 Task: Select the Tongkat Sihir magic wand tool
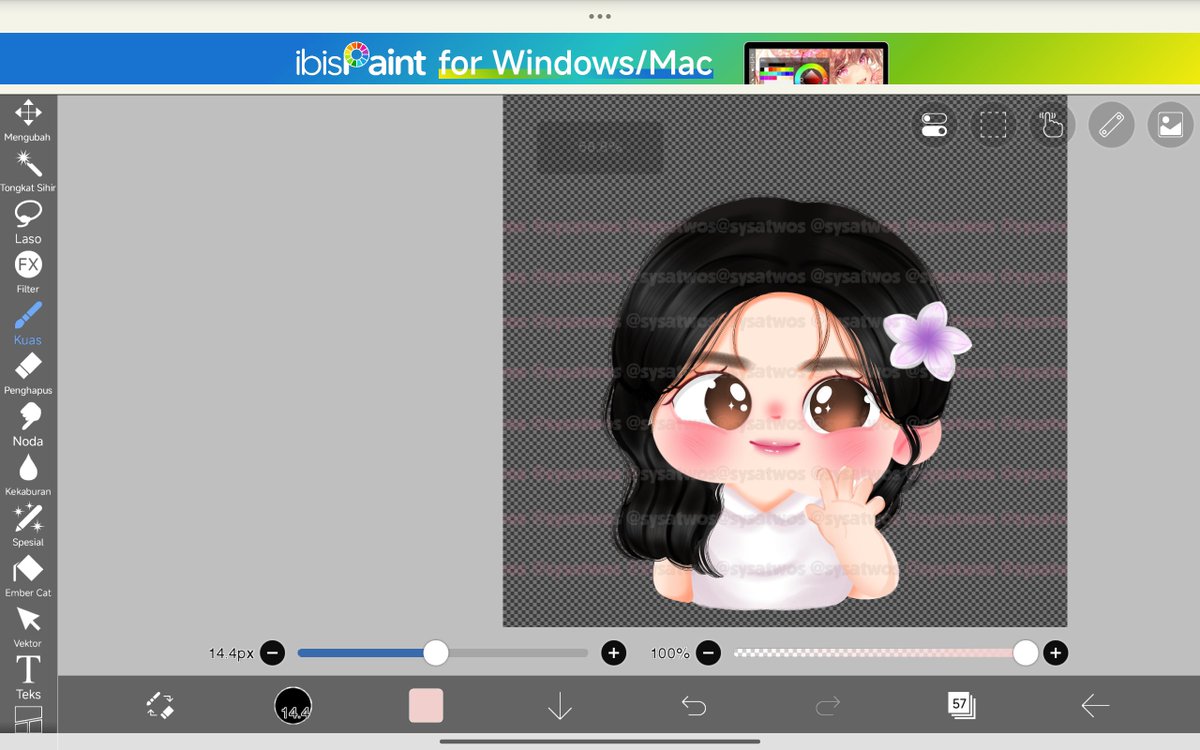point(28,171)
